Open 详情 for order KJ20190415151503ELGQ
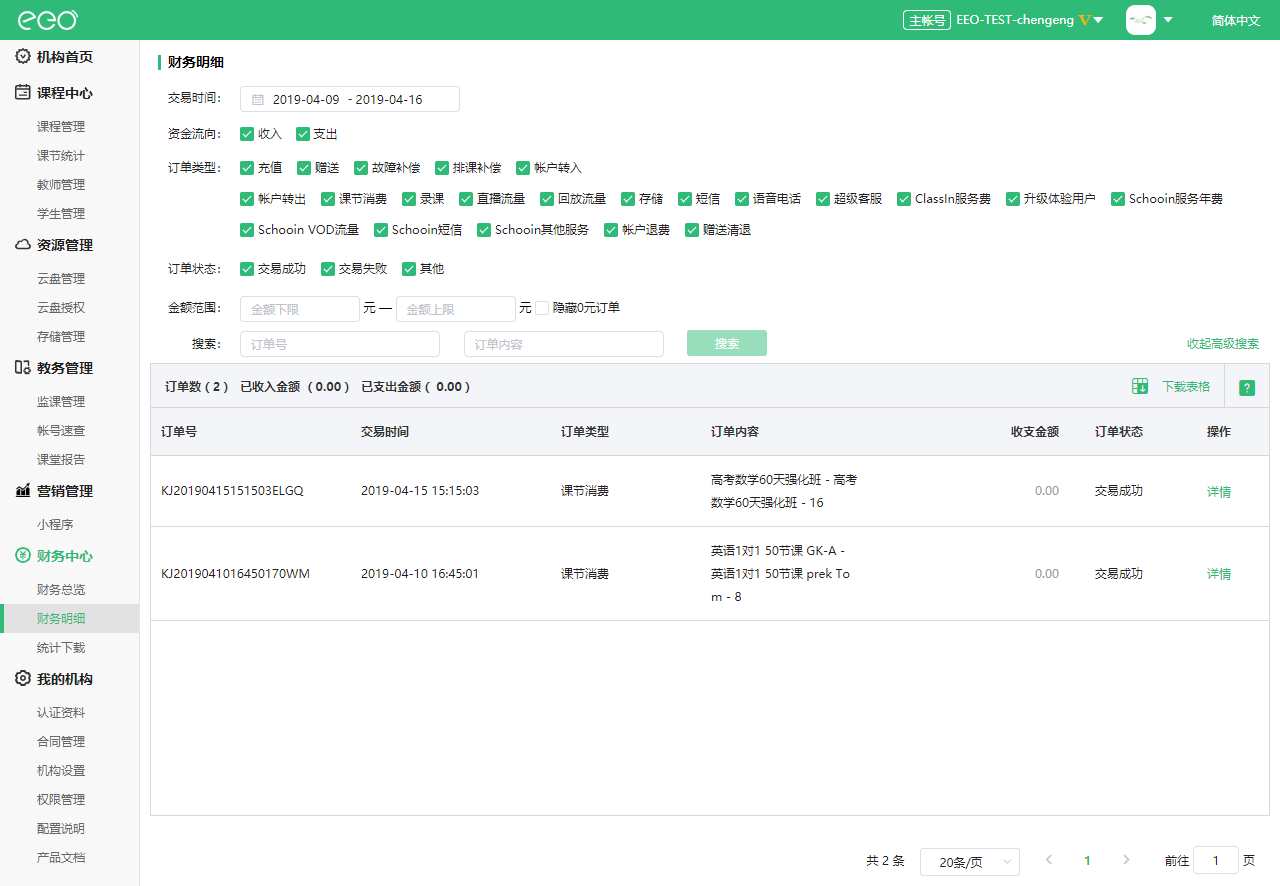 point(1219,492)
